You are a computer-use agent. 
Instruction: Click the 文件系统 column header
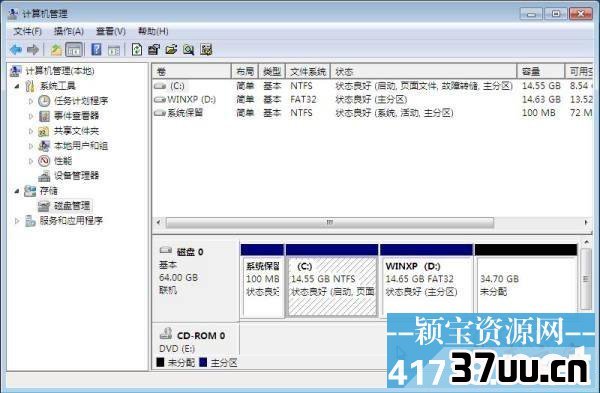point(308,72)
